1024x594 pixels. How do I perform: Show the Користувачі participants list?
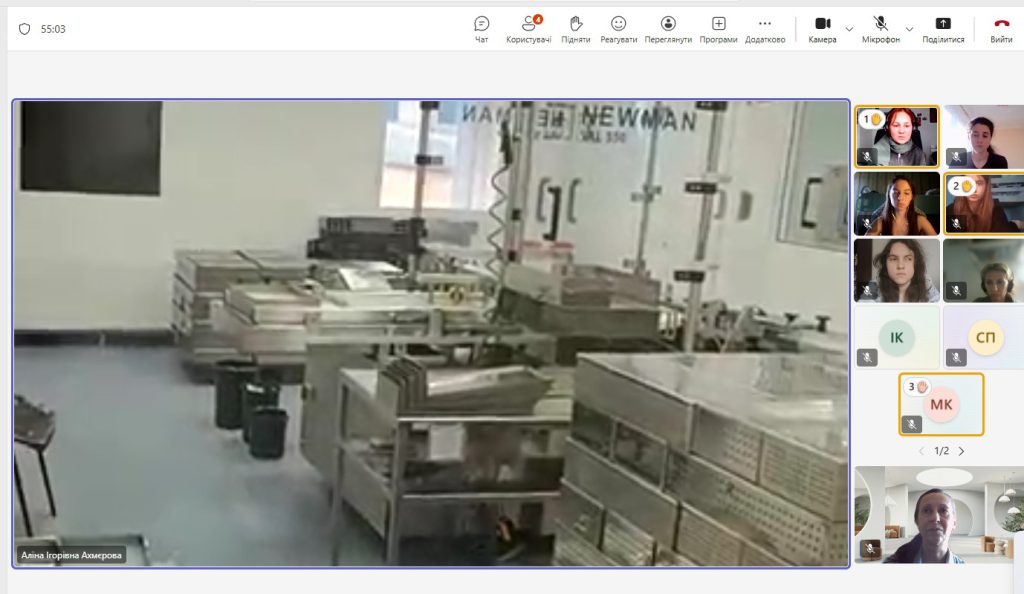pos(528,29)
